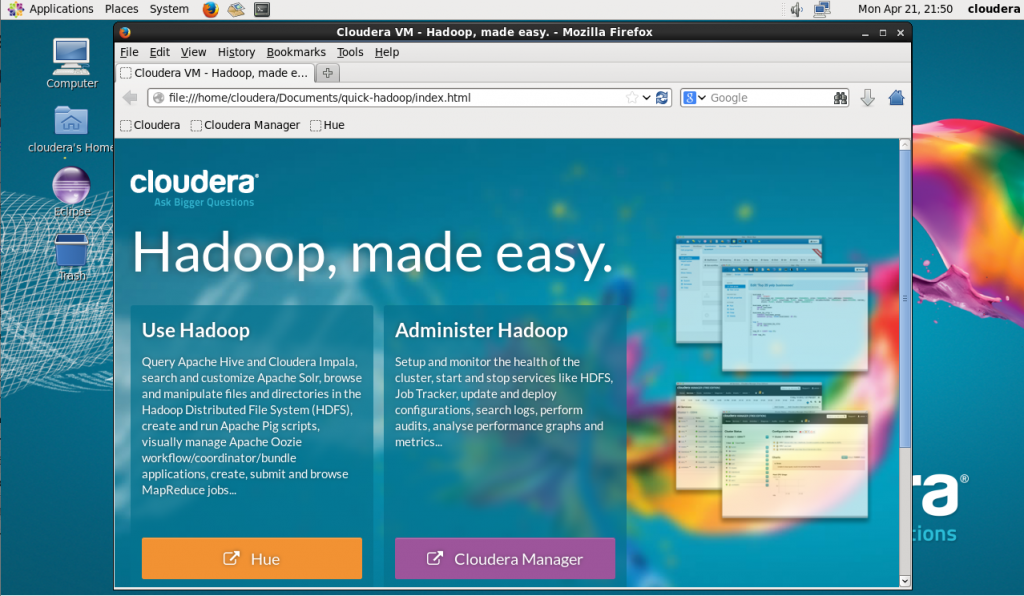
Task: Open the Firefox downloads arrow
Action: pyautogui.click(x=867, y=98)
